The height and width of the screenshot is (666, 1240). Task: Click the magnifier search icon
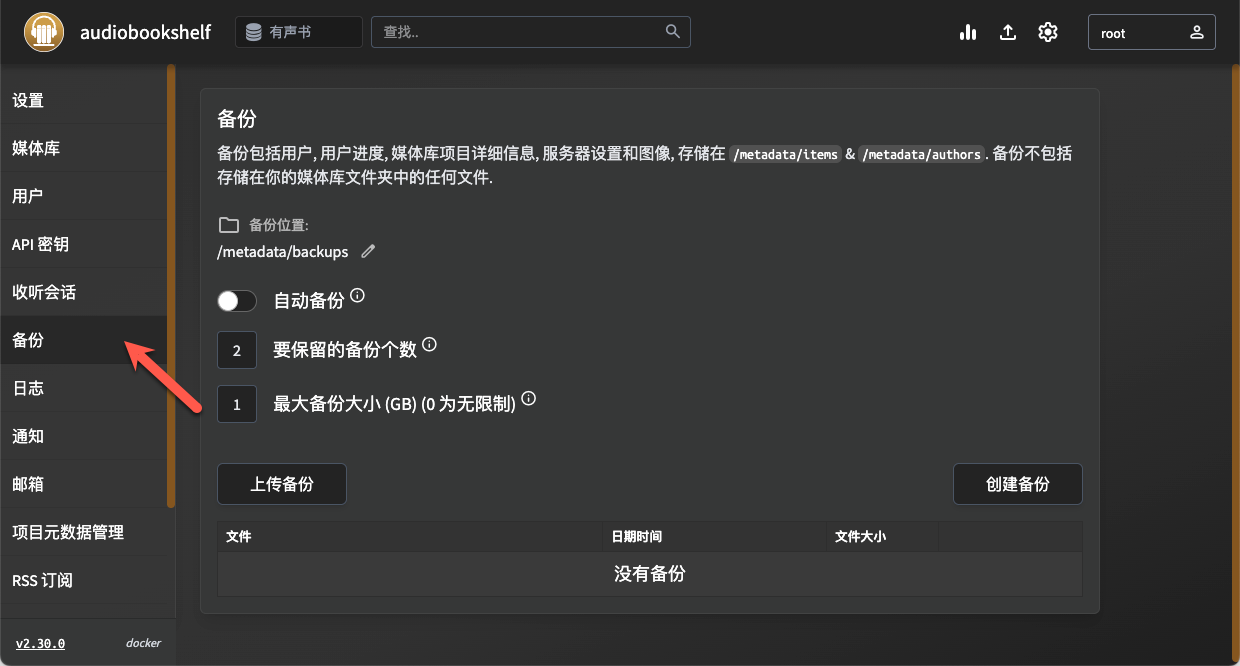point(673,31)
